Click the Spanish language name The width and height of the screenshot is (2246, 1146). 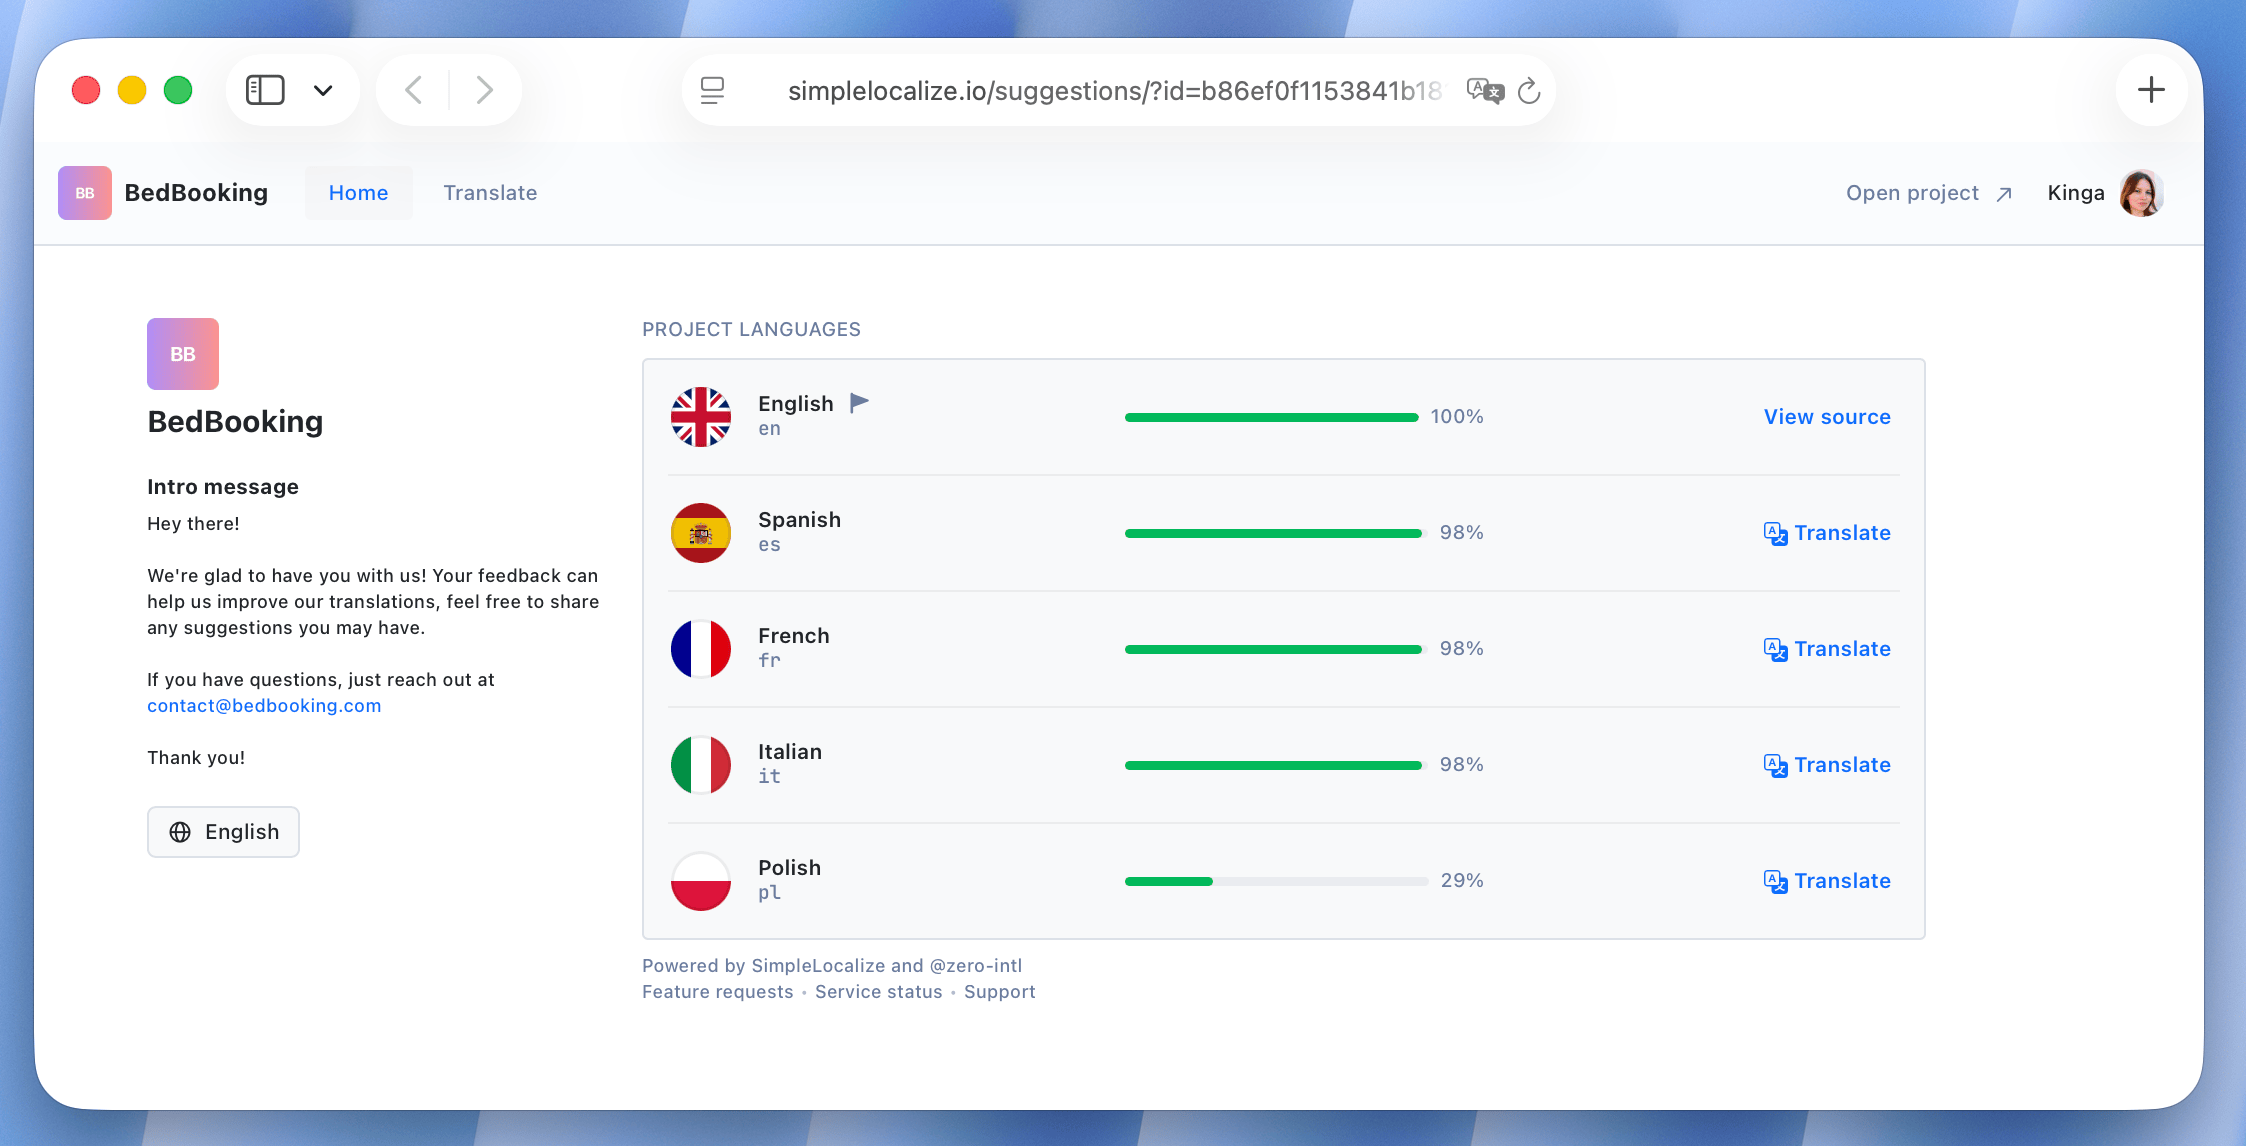coord(799,520)
